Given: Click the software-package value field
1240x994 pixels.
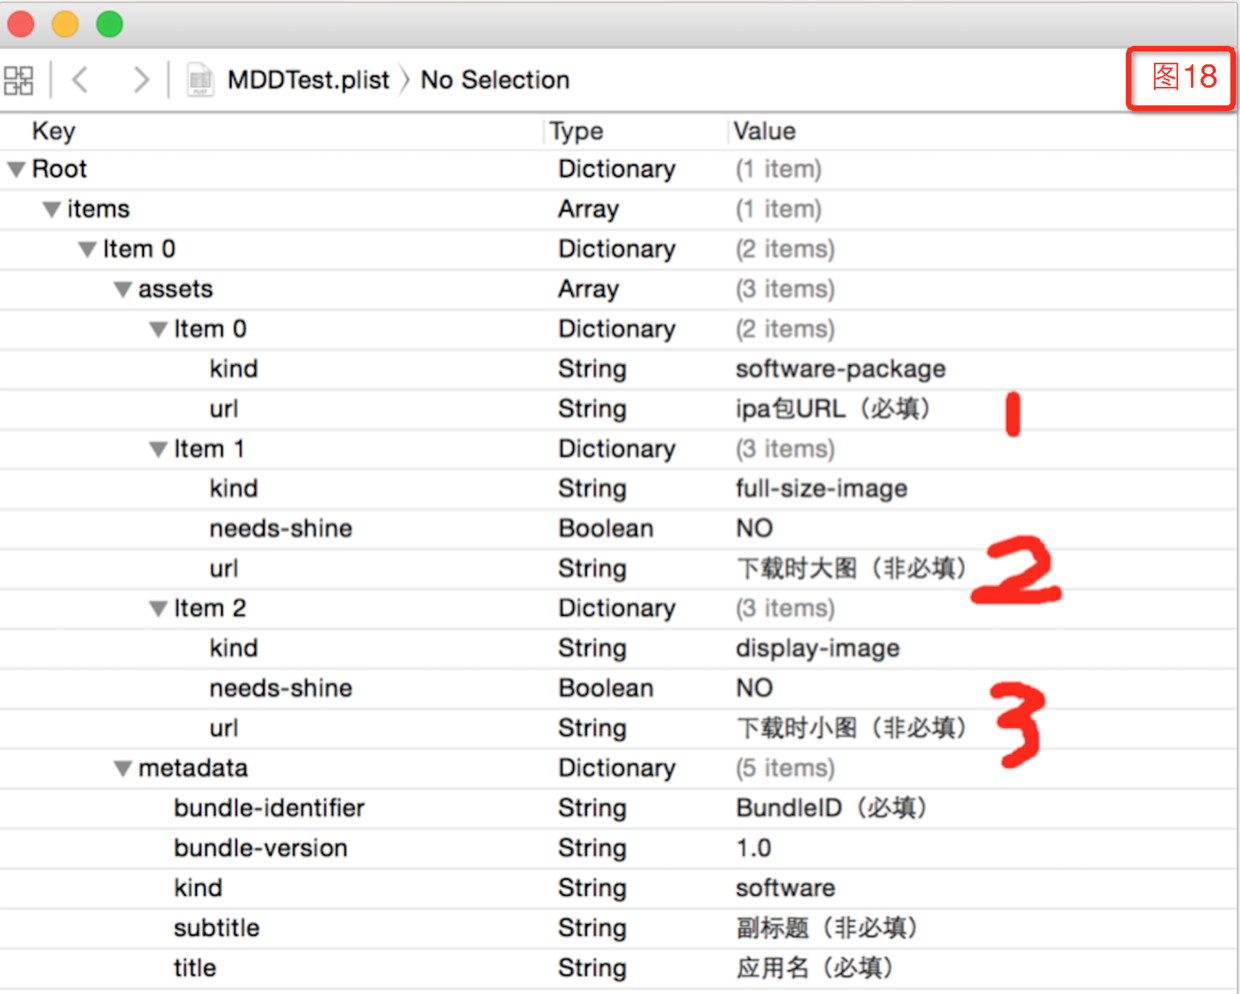Looking at the screenshot, I should click(x=840, y=369).
